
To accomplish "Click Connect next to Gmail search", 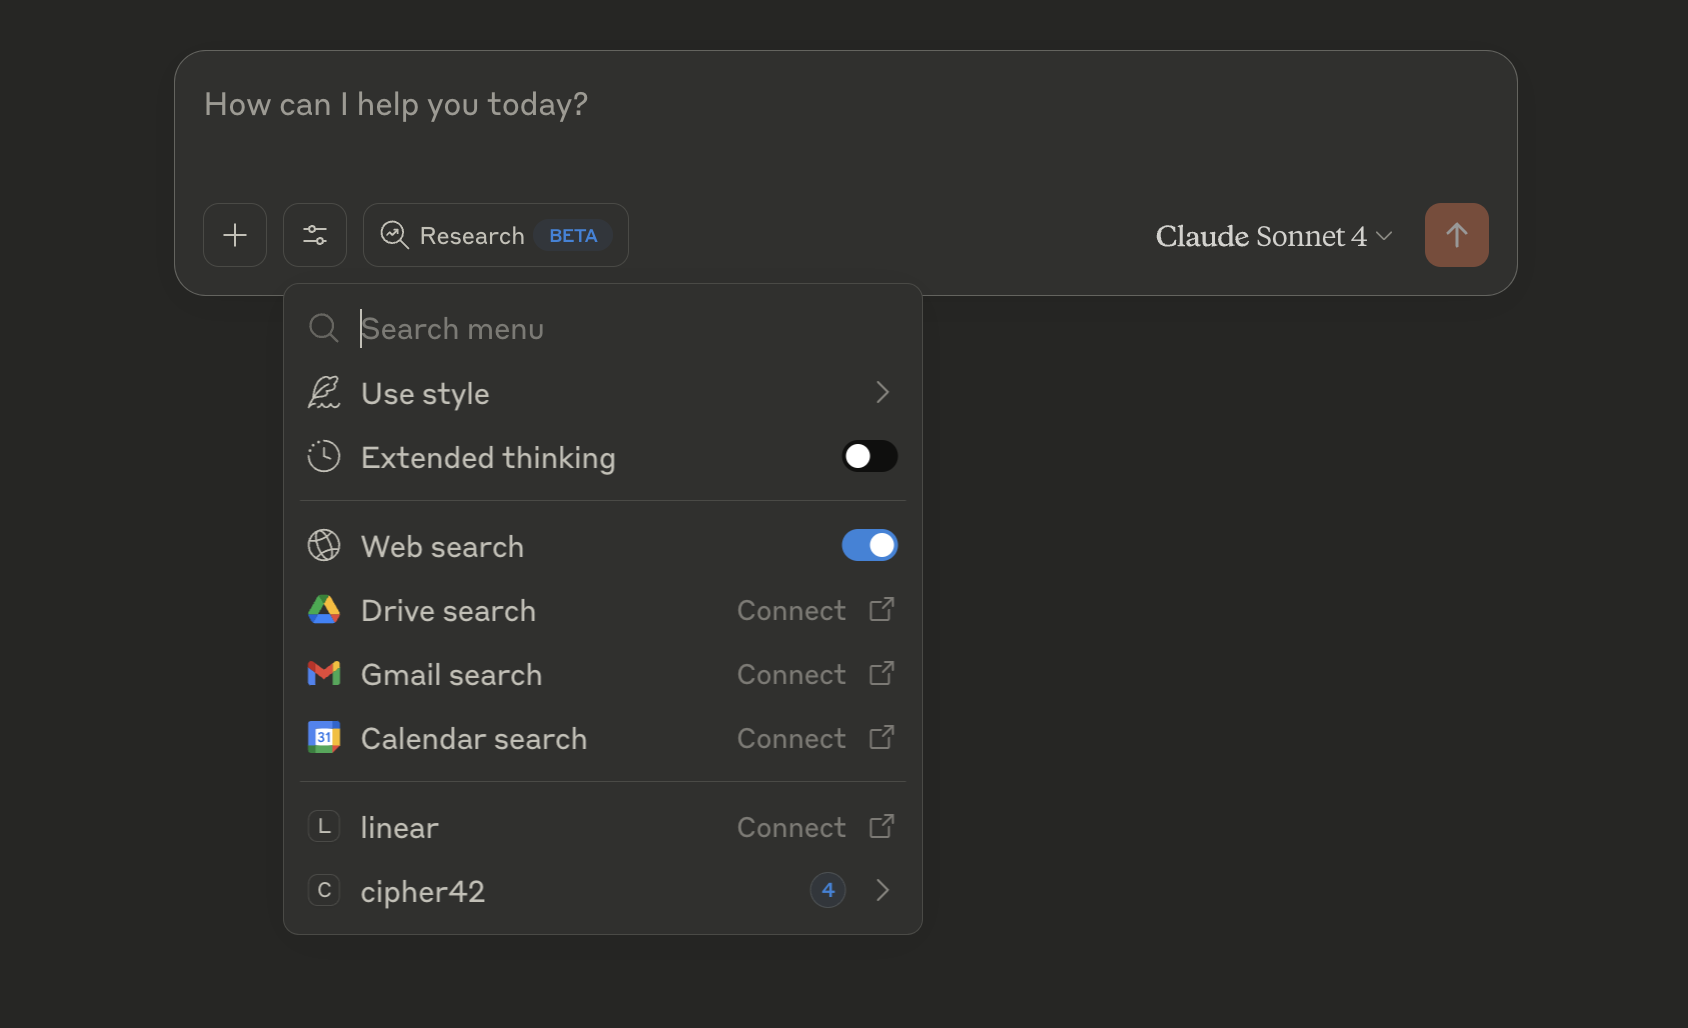I will point(791,675).
